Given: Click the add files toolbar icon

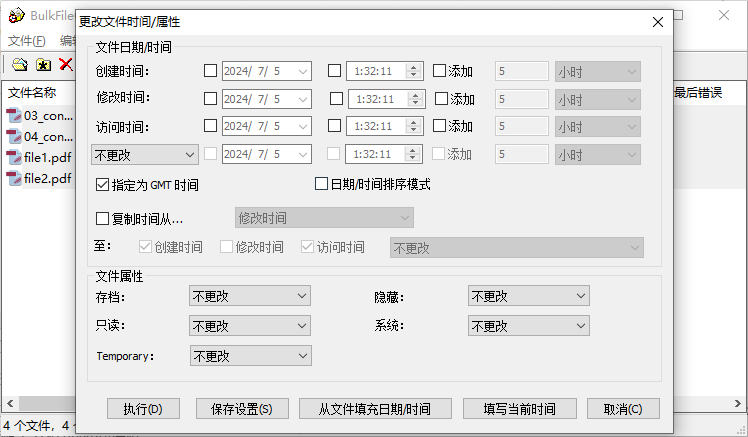Looking at the screenshot, I should coord(20,65).
